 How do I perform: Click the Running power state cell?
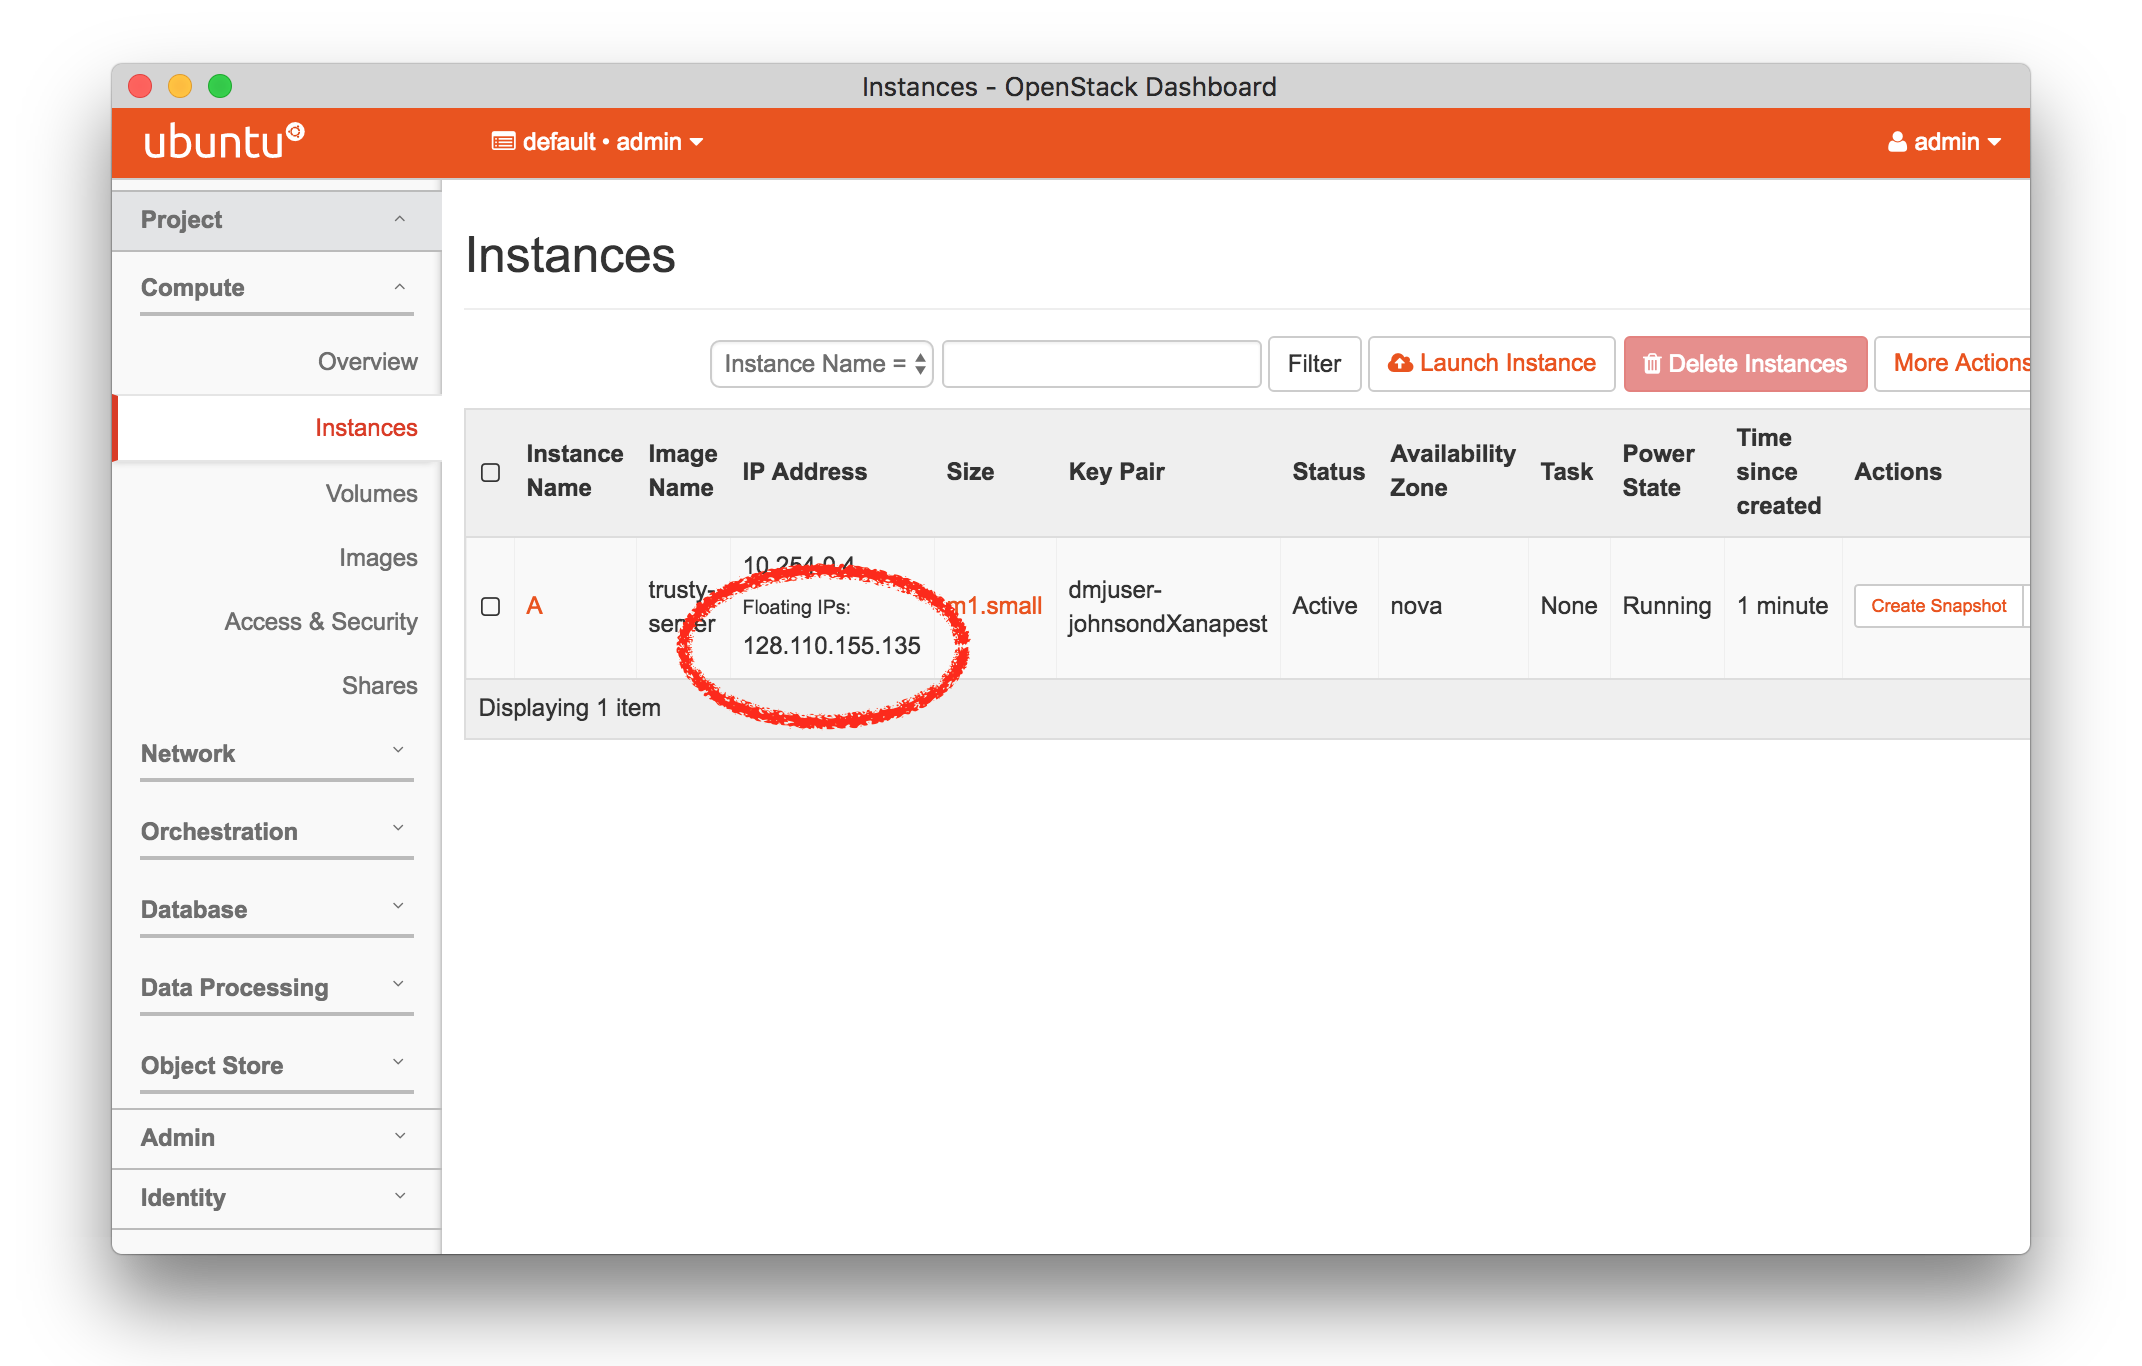pyautogui.click(x=1666, y=606)
